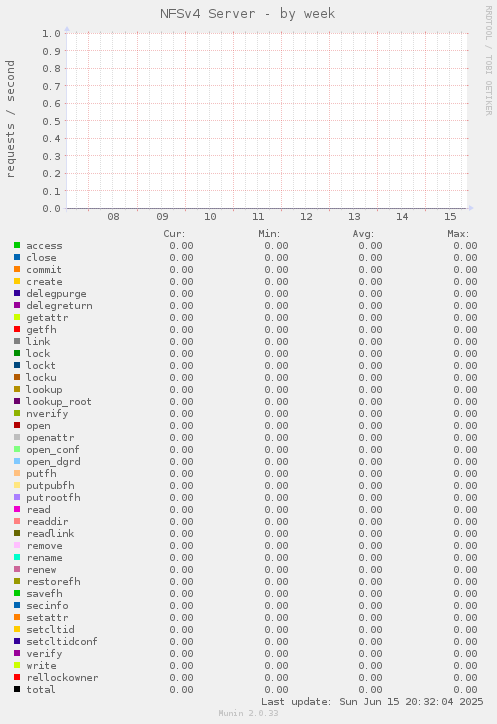497x724 pixels.
Task: Click the Cur value in the access row
Action: [x=181, y=246]
